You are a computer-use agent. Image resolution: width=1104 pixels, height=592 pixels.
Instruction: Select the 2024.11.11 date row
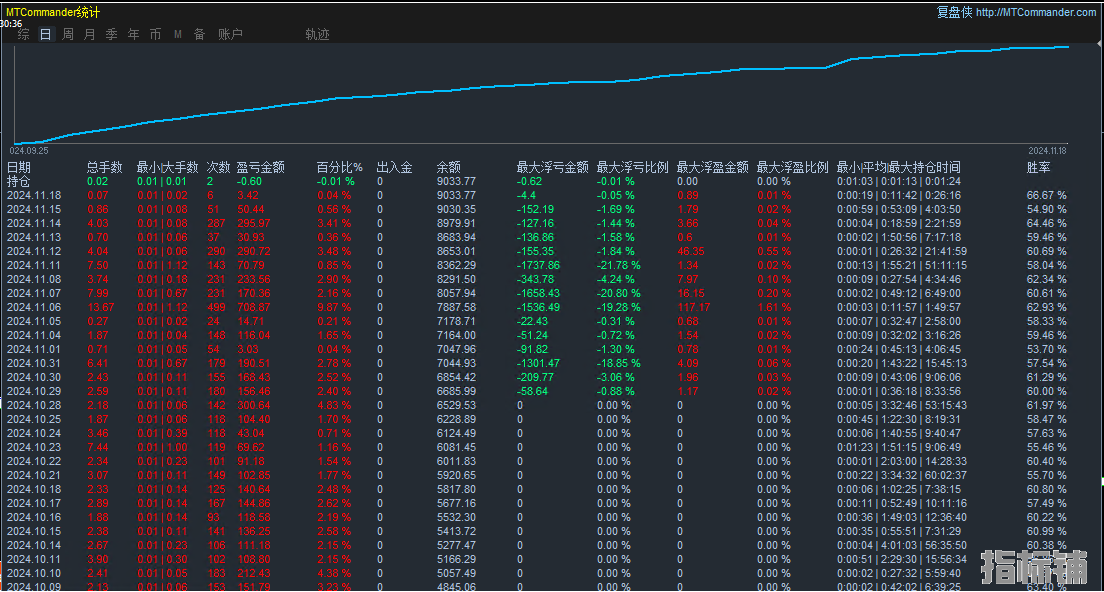click(x=34, y=265)
